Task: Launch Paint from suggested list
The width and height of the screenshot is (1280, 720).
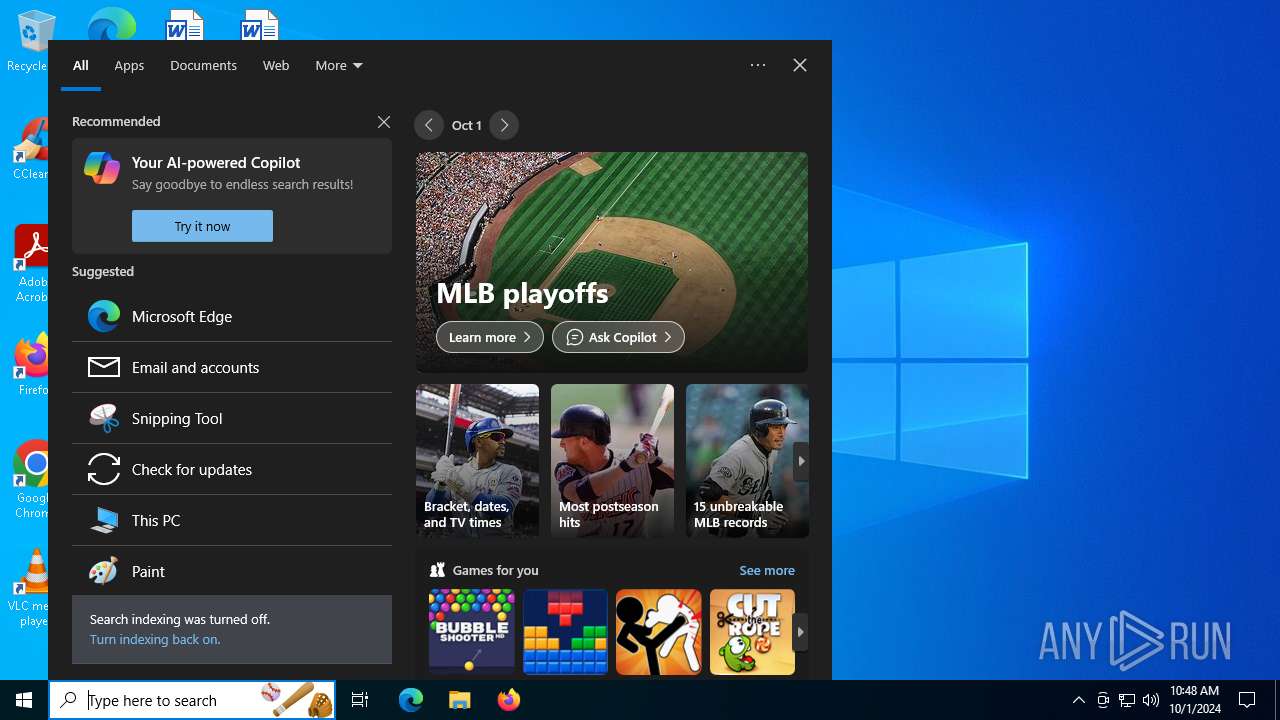Action: [x=232, y=571]
